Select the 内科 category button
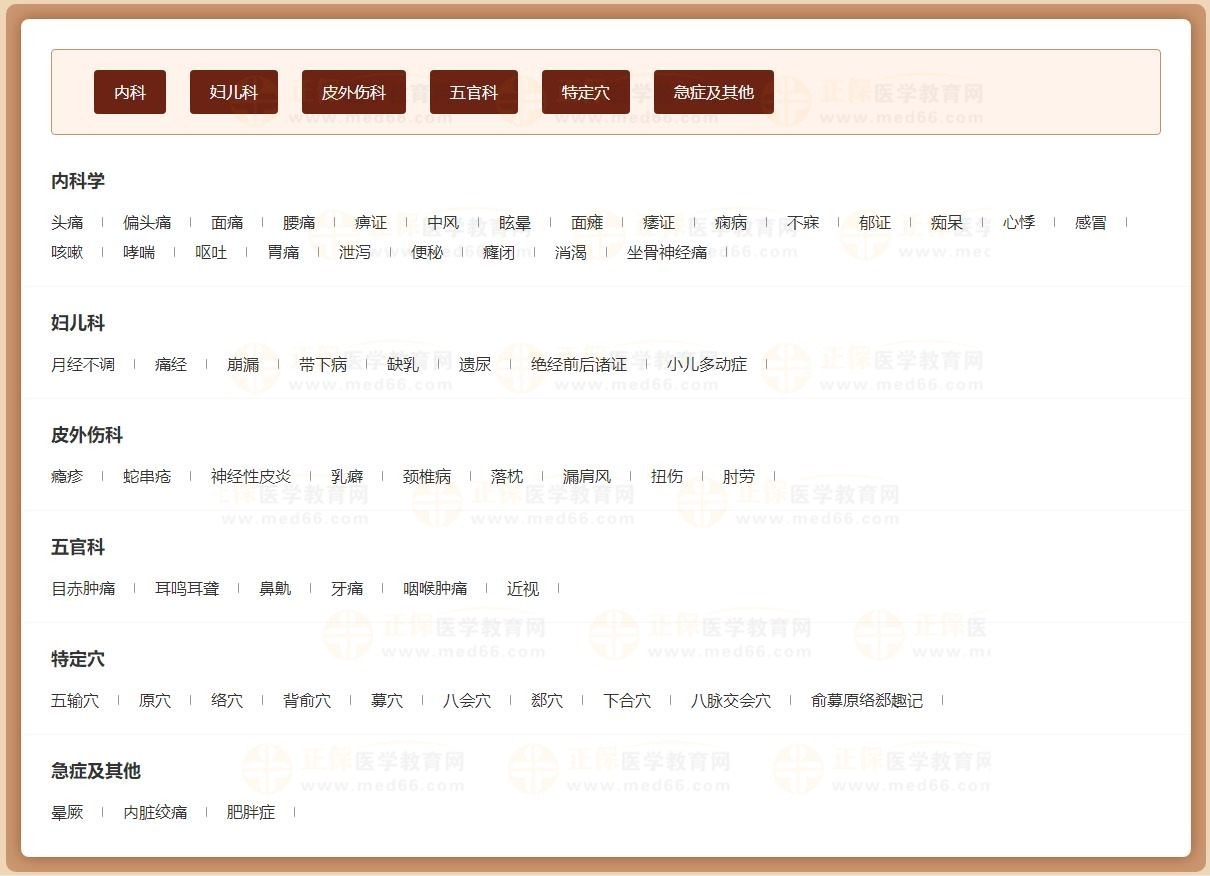 tap(129, 91)
